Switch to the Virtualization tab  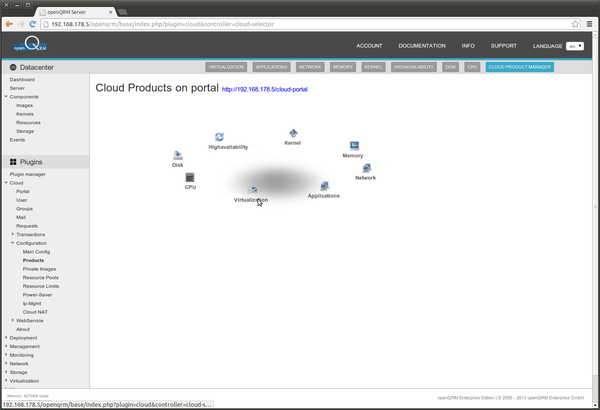coord(226,67)
